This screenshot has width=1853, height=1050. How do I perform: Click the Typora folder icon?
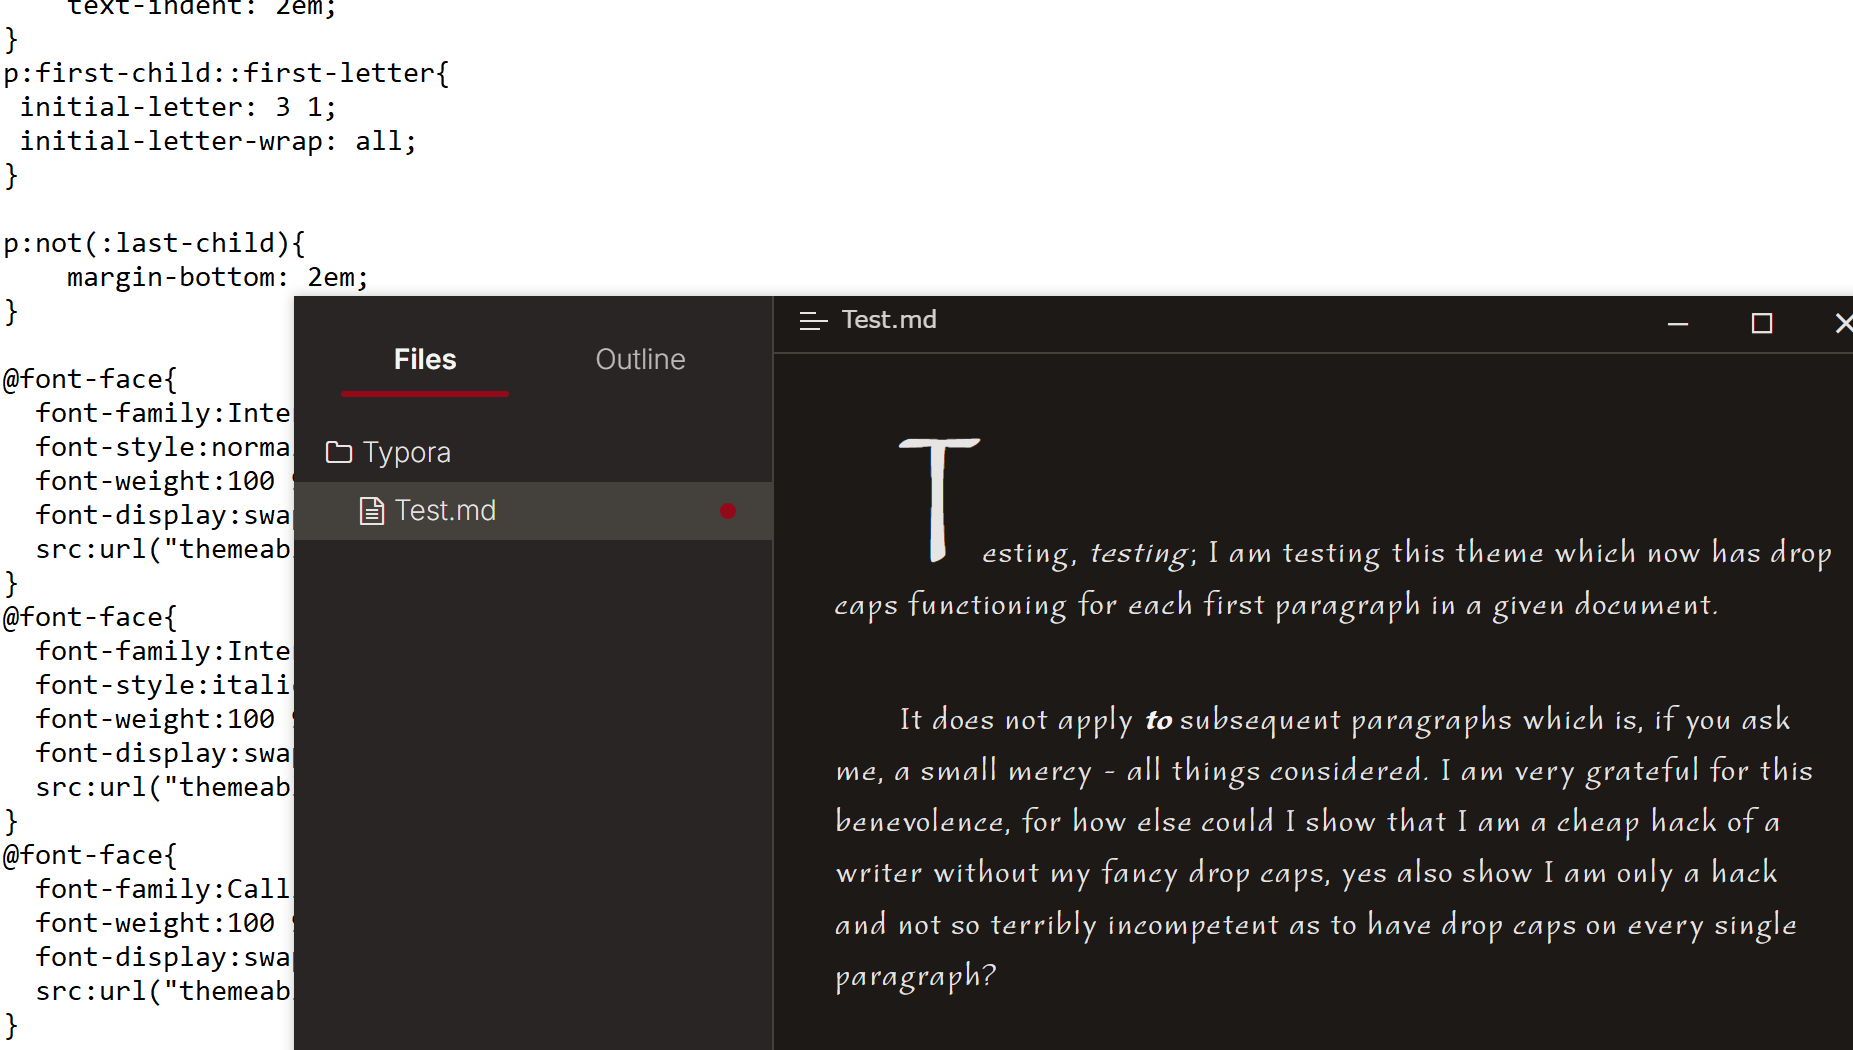pos(339,453)
